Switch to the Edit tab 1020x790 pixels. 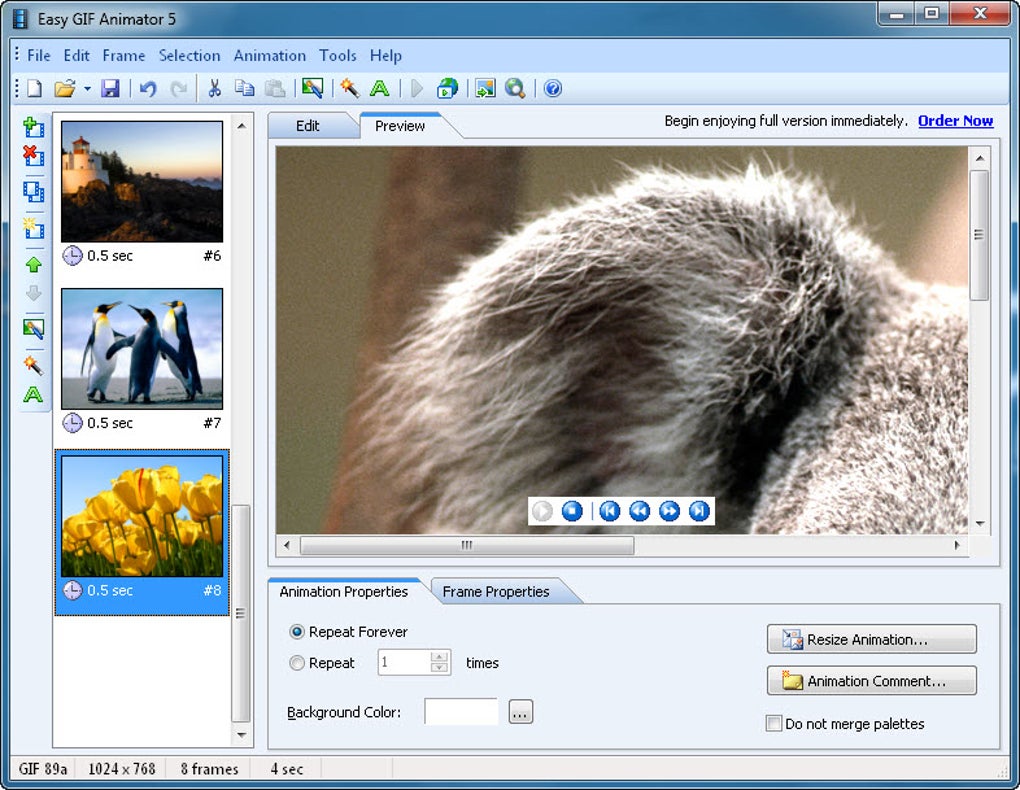(308, 126)
